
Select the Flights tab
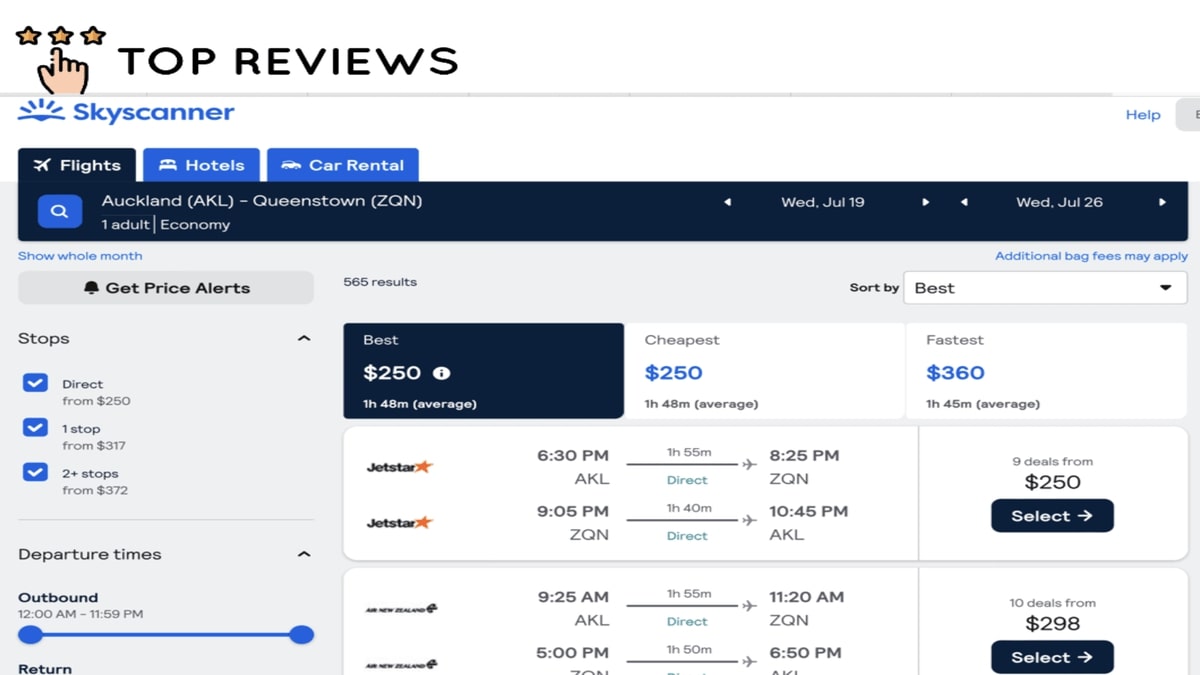(77, 165)
